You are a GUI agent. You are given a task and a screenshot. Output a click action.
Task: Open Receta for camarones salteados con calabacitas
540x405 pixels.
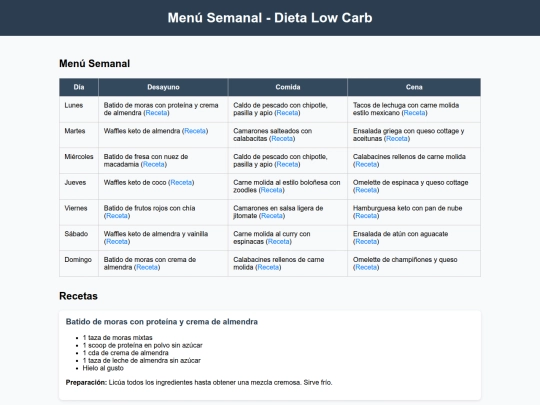tap(282, 138)
